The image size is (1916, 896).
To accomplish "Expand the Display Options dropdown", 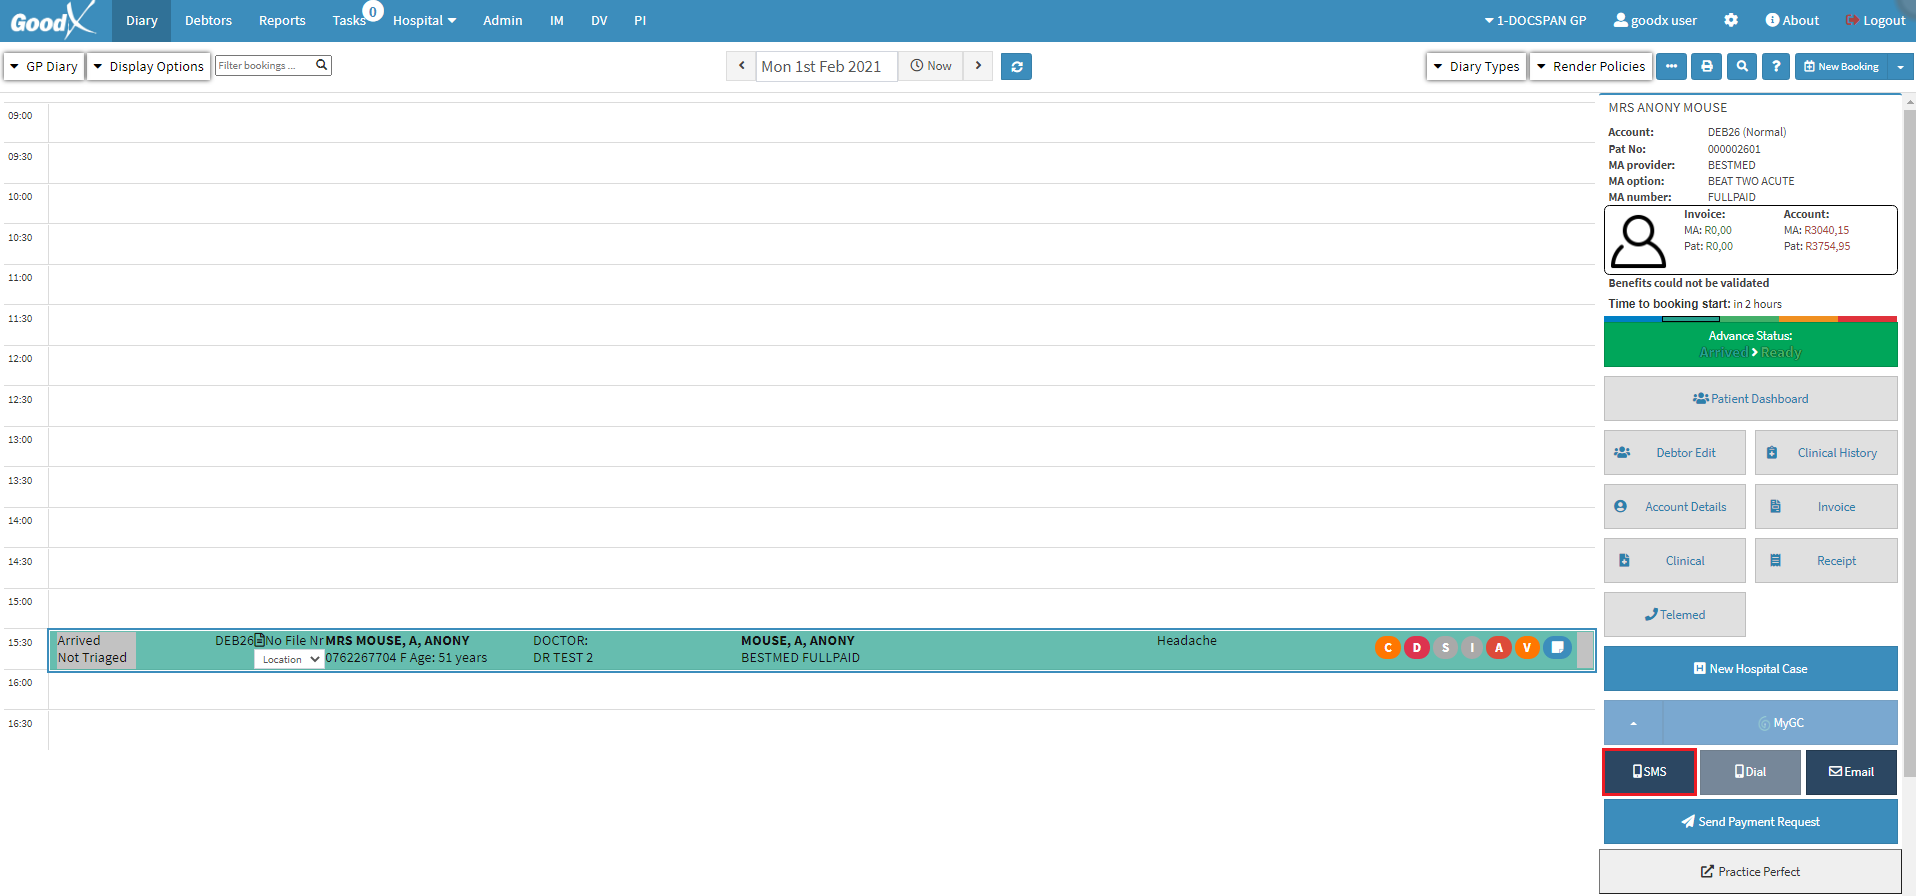I will tap(148, 66).
